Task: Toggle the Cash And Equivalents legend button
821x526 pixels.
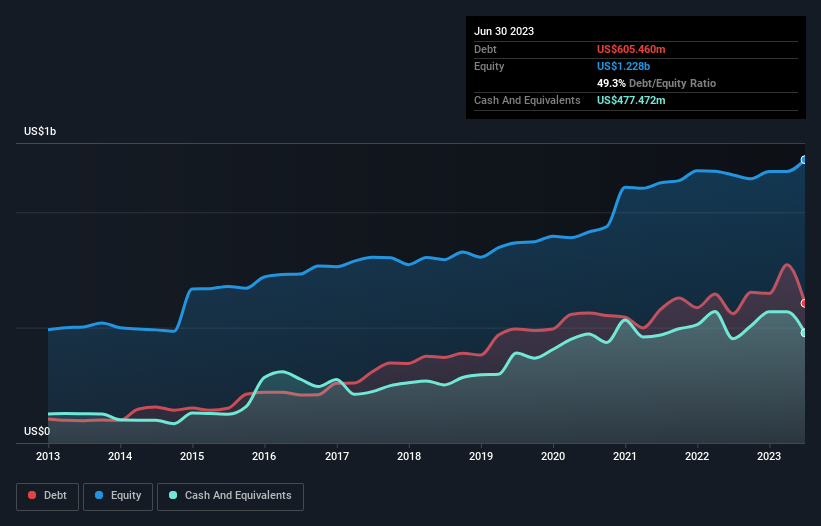Action: [230, 496]
